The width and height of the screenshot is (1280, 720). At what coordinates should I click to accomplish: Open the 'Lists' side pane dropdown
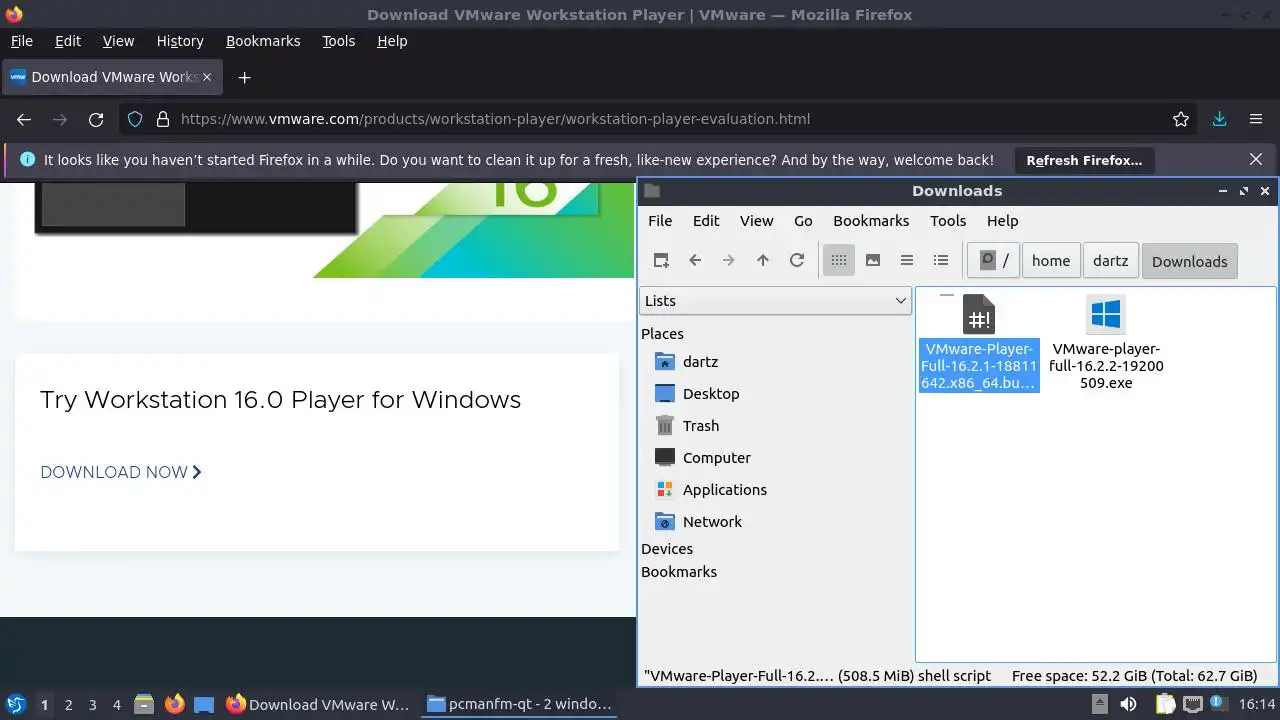pyautogui.click(x=775, y=301)
